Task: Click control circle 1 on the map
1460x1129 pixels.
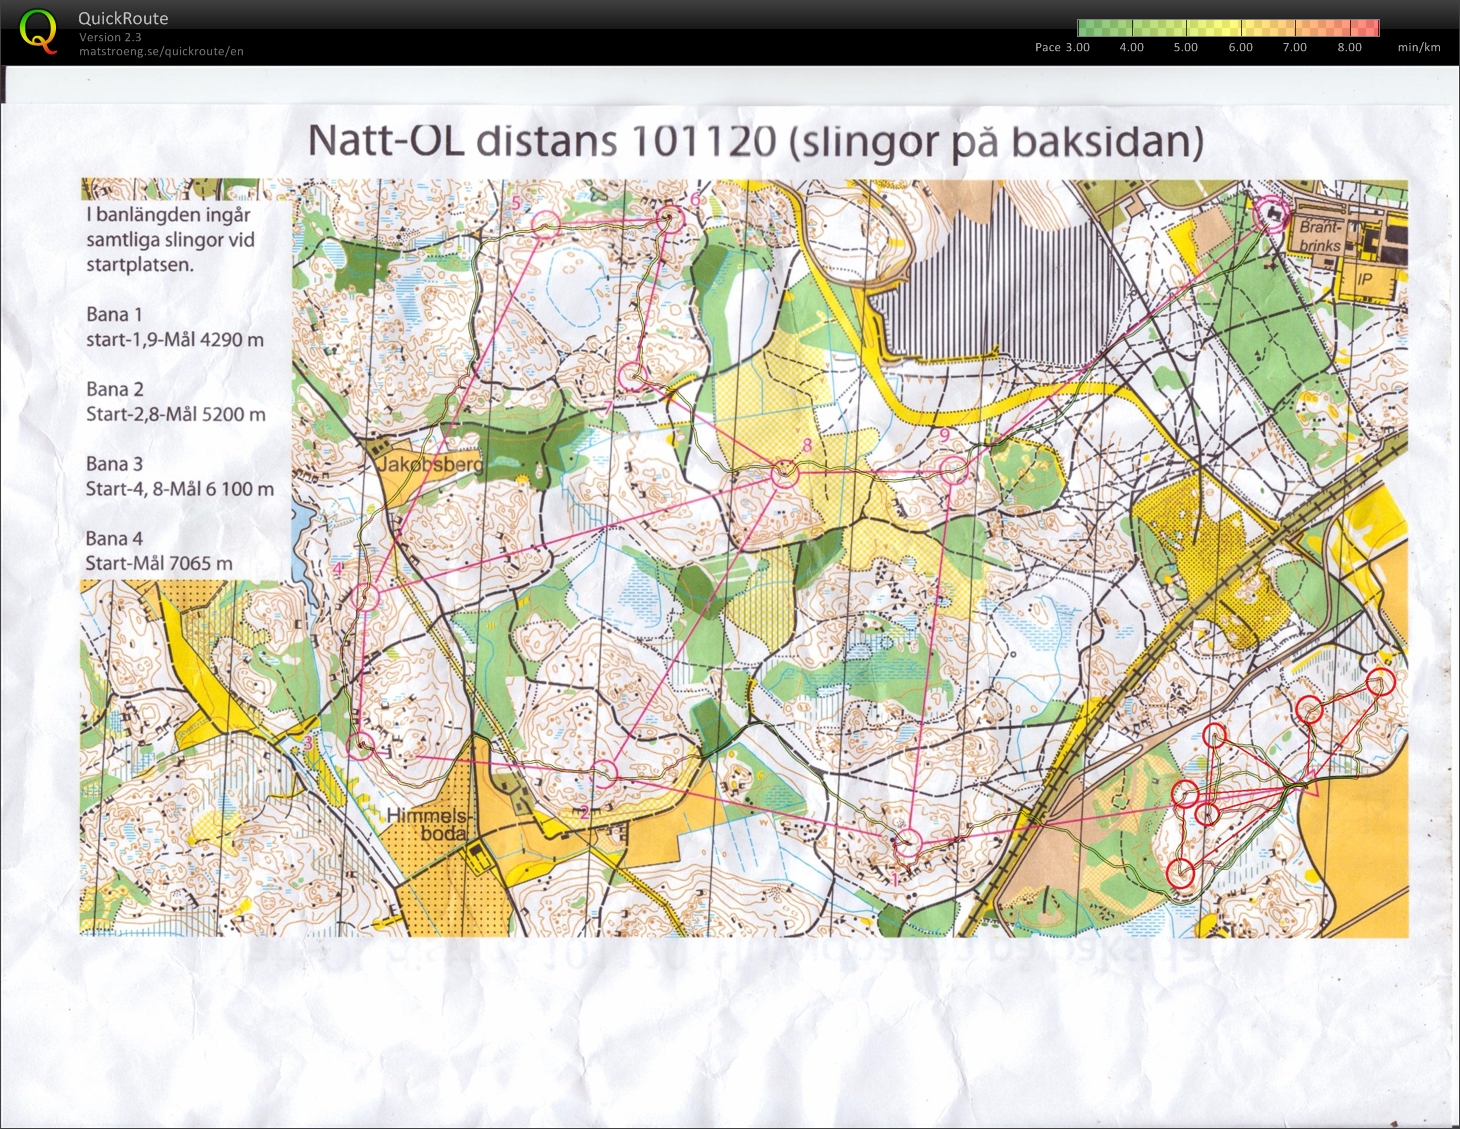Action: (907, 843)
